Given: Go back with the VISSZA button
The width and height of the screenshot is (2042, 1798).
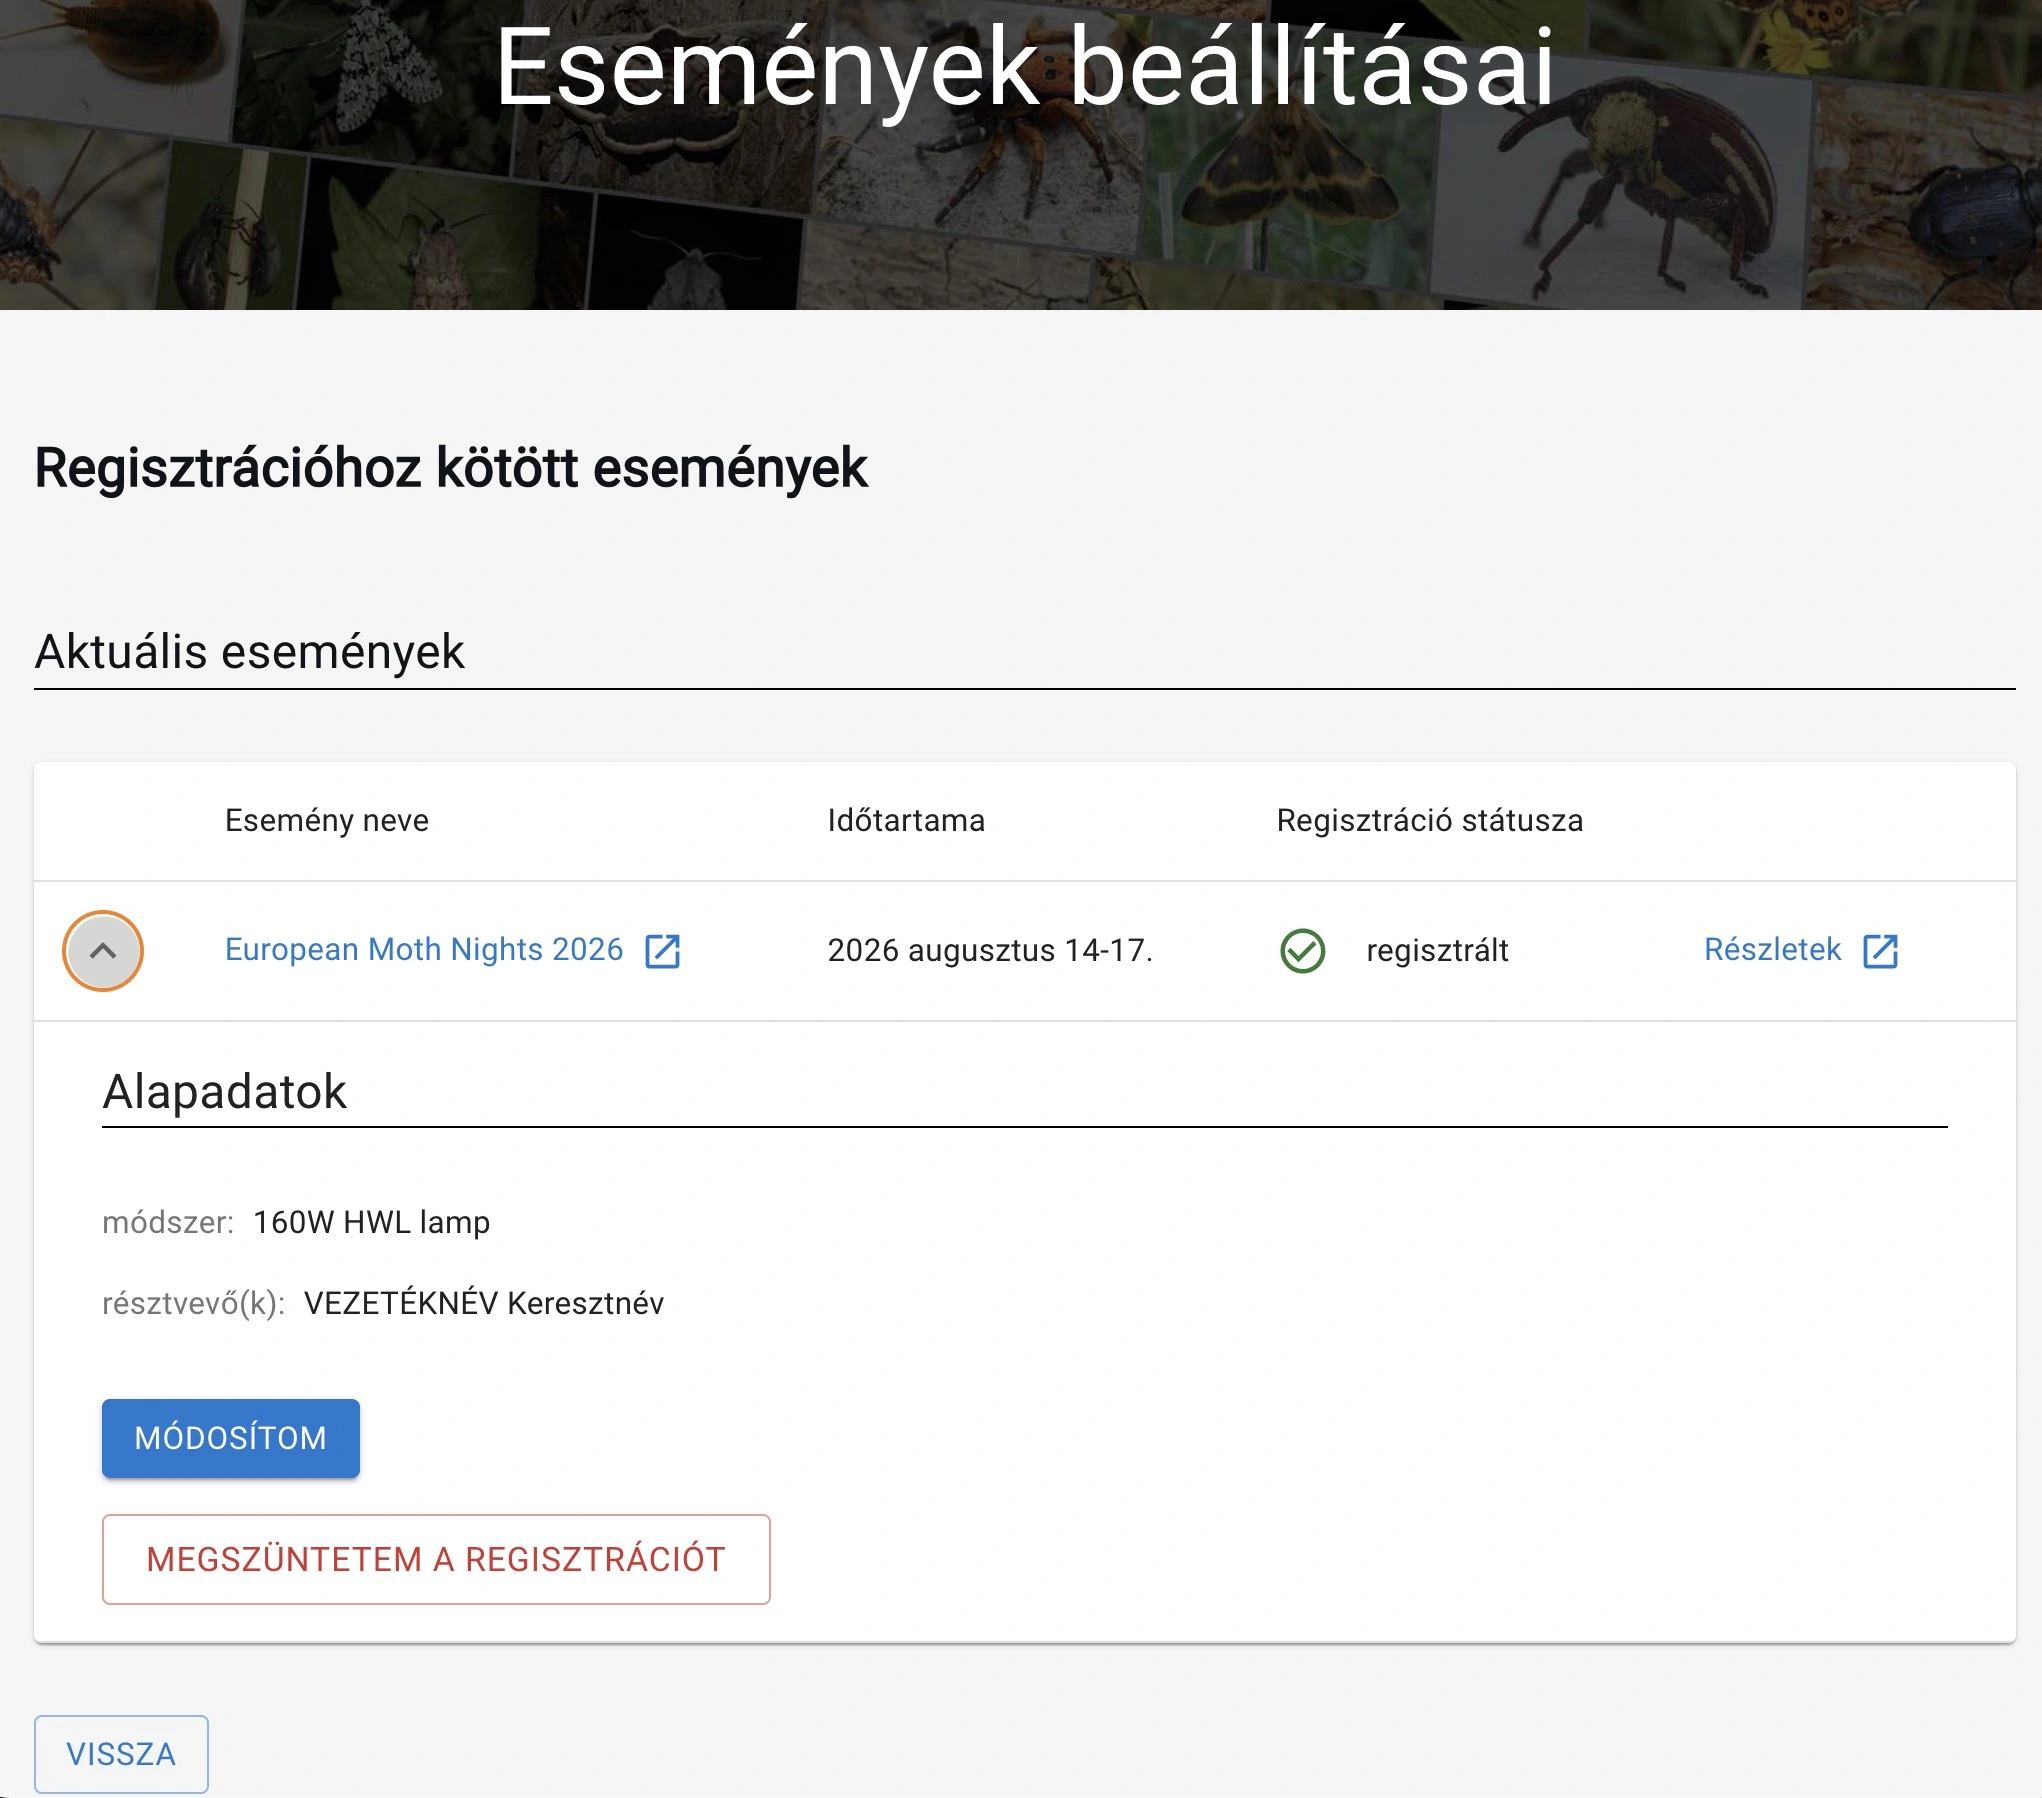Looking at the screenshot, I should point(121,1754).
